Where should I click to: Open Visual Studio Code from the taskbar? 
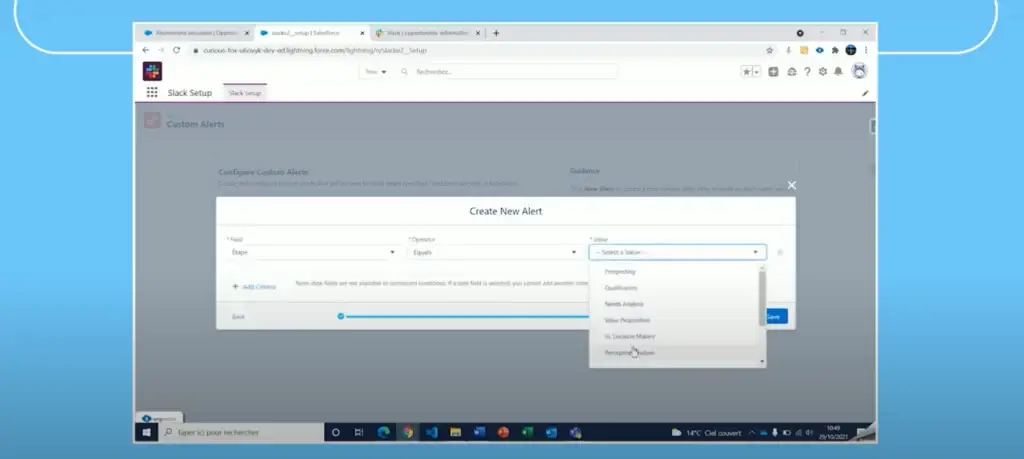pyautogui.click(x=431, y=432)
